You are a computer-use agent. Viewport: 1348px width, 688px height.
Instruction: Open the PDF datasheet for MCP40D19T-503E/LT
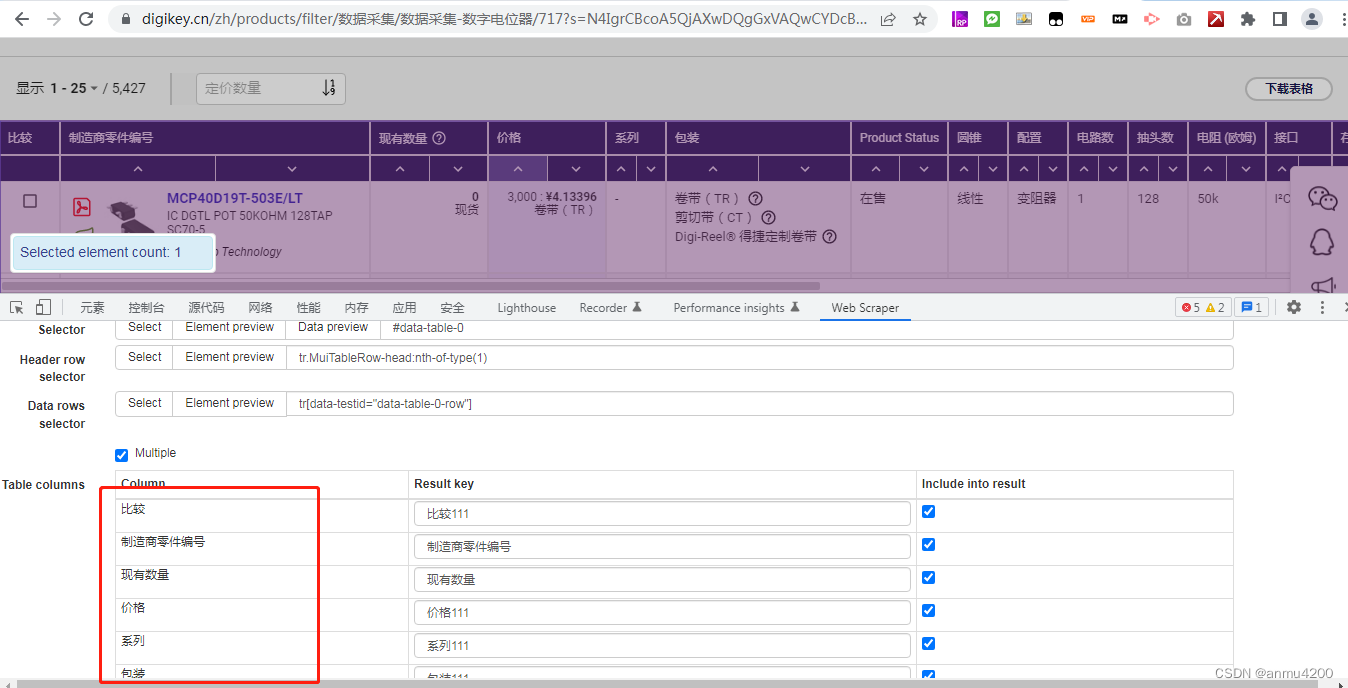point(83,207)
